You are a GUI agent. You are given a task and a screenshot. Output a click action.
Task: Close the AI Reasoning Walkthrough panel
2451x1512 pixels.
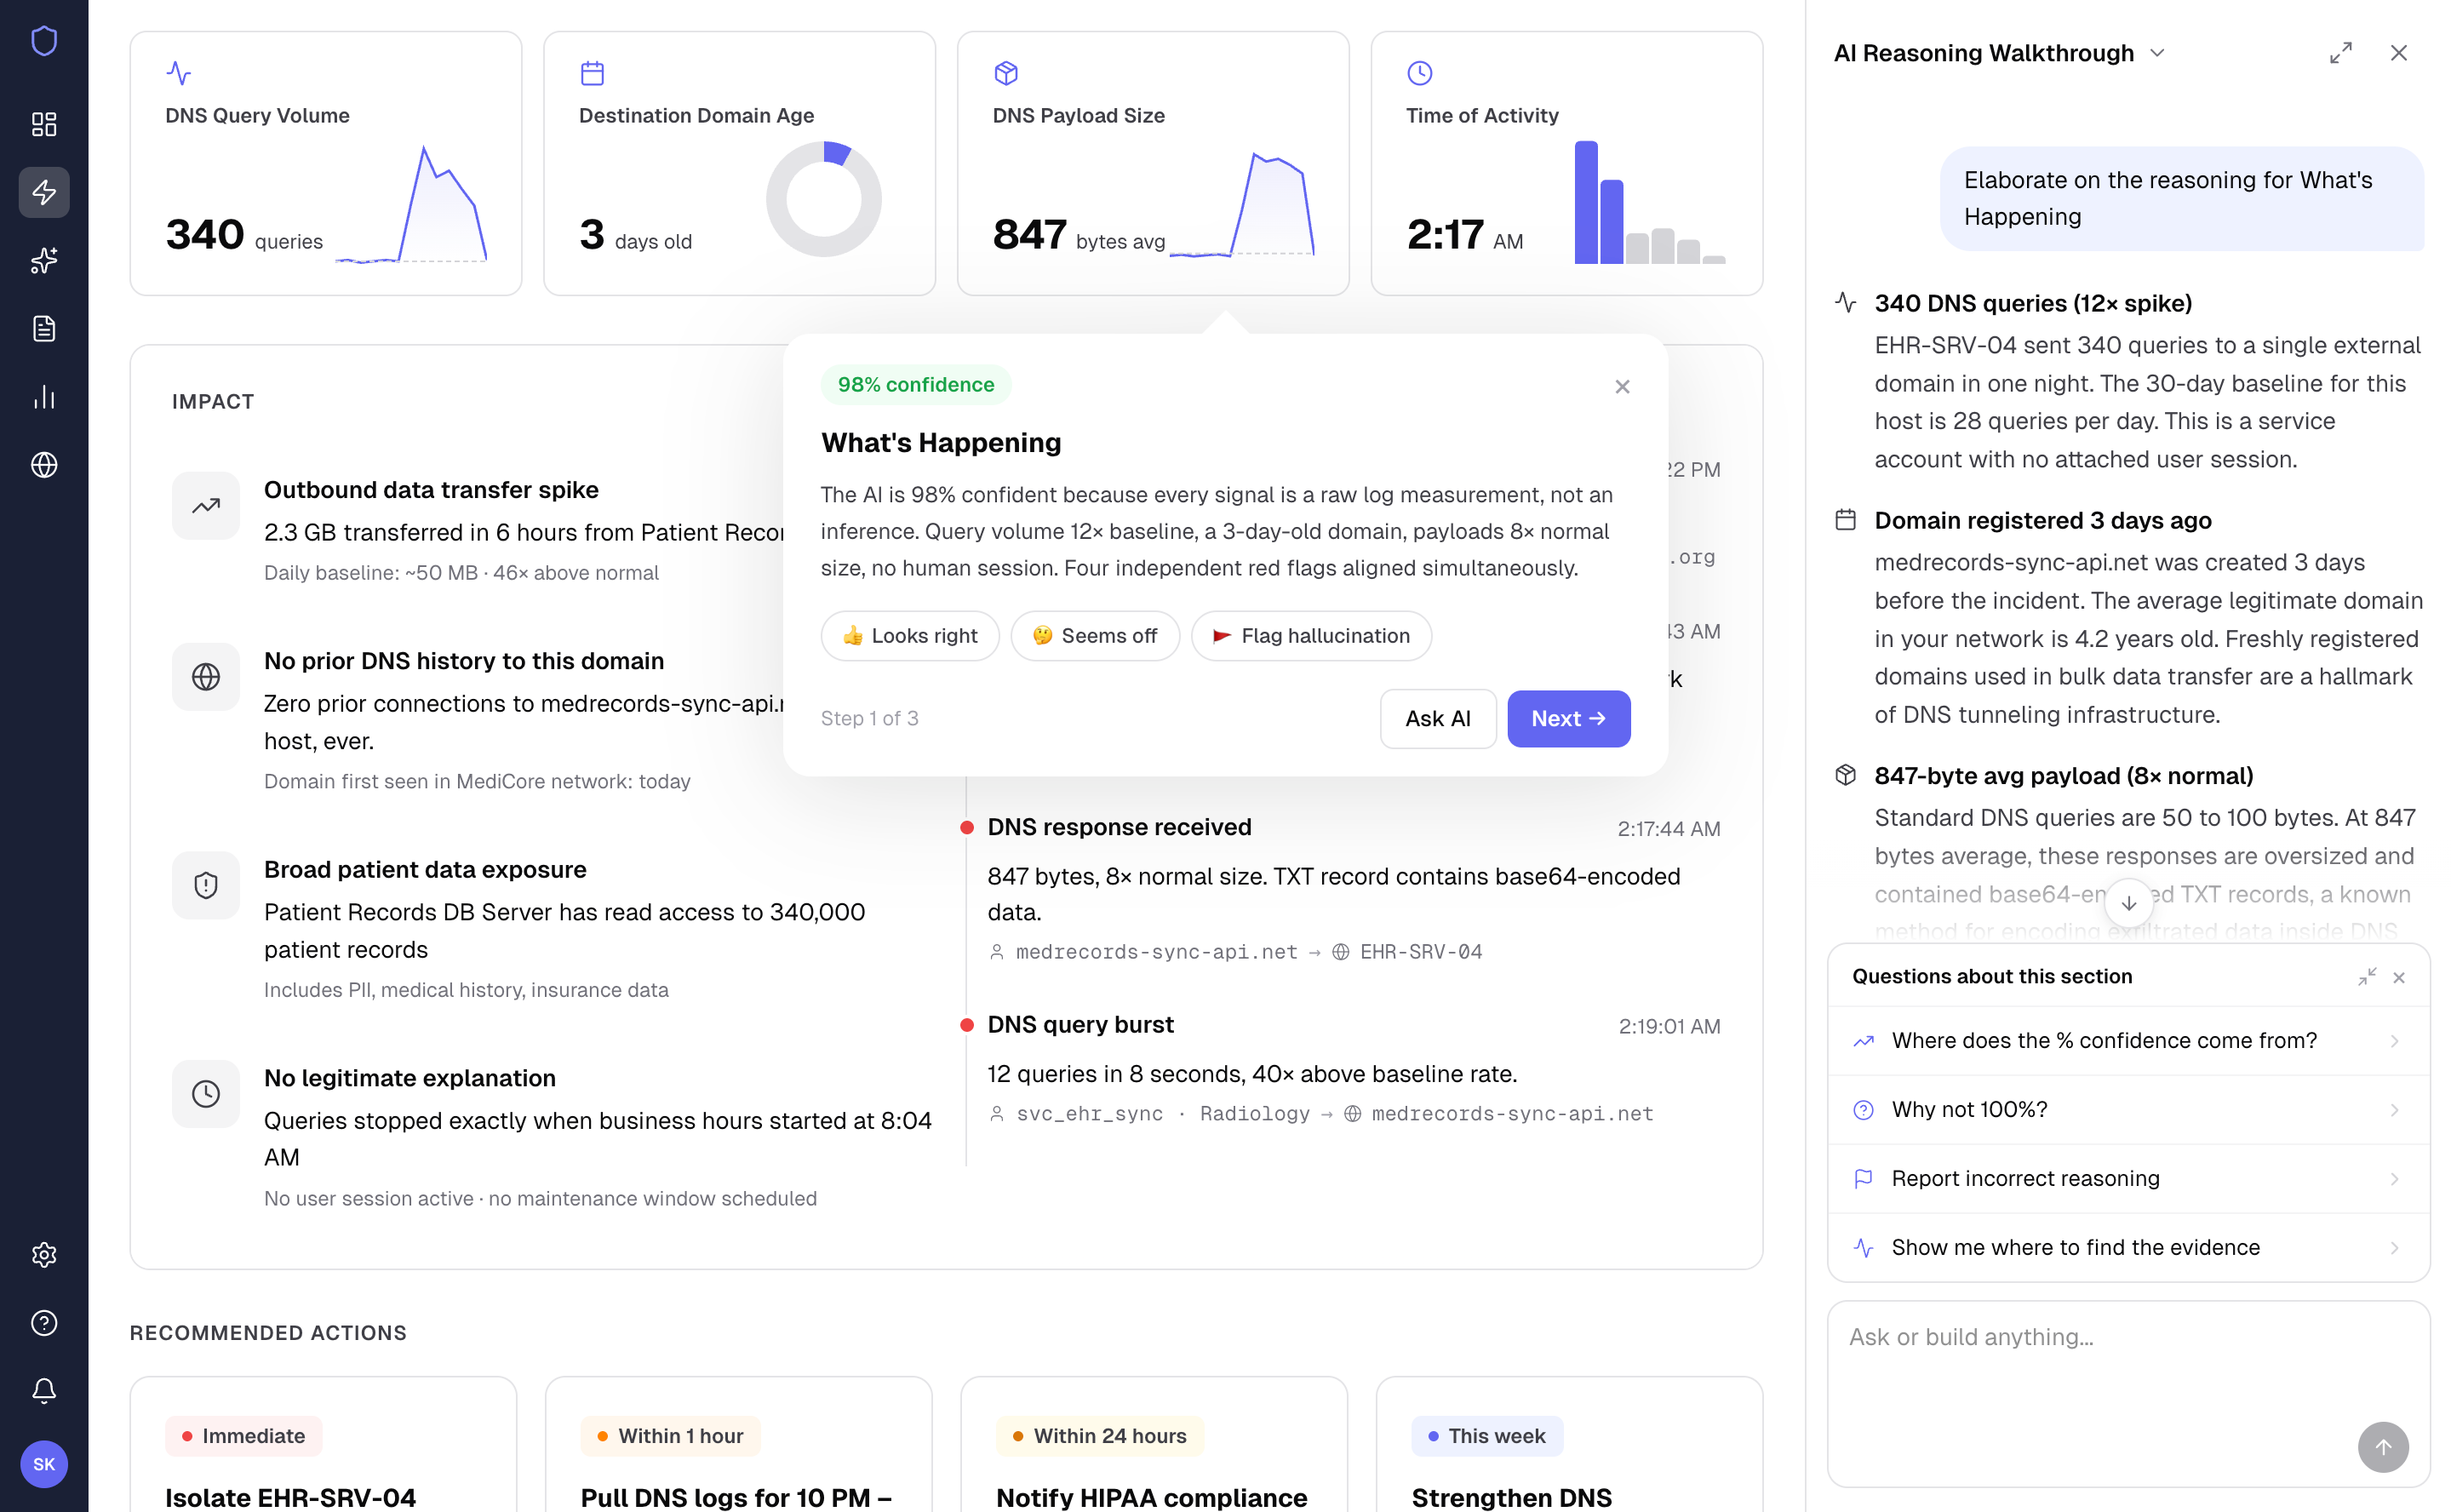click(x=2399, y=53)
